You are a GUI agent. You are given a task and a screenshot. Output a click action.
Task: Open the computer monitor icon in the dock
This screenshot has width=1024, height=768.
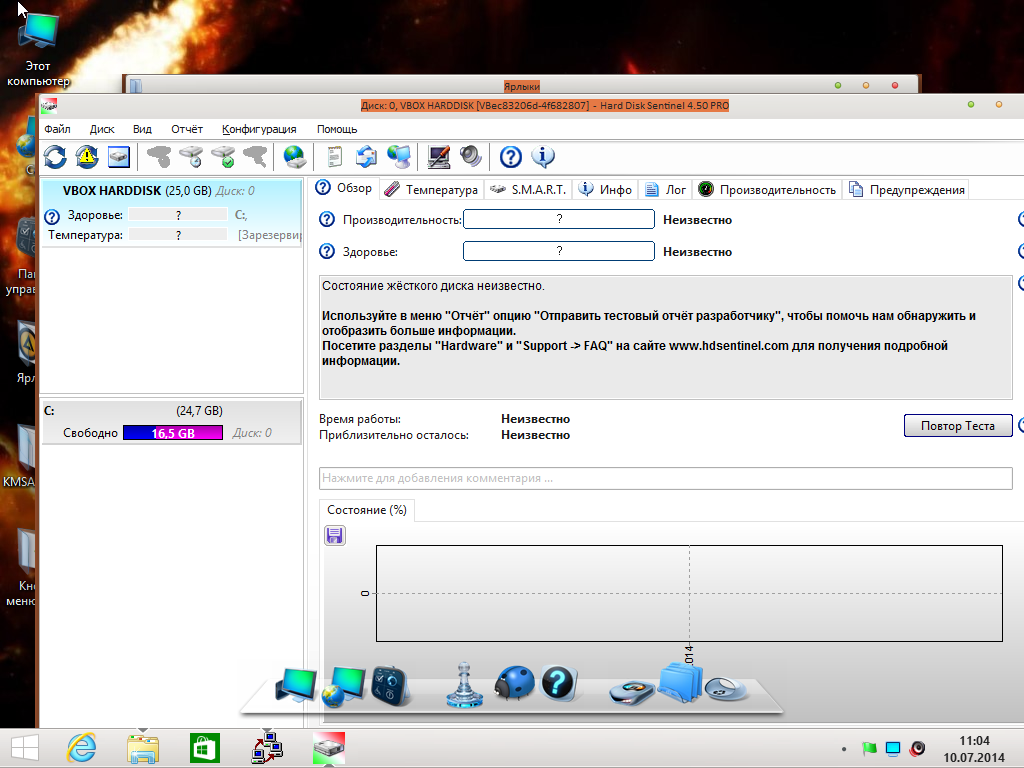[296, 685]
